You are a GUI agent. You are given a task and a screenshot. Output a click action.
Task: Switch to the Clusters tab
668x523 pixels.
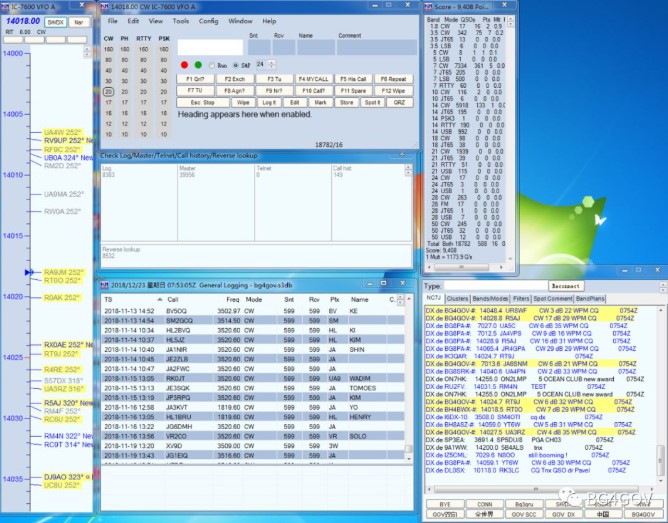point(458,299)
